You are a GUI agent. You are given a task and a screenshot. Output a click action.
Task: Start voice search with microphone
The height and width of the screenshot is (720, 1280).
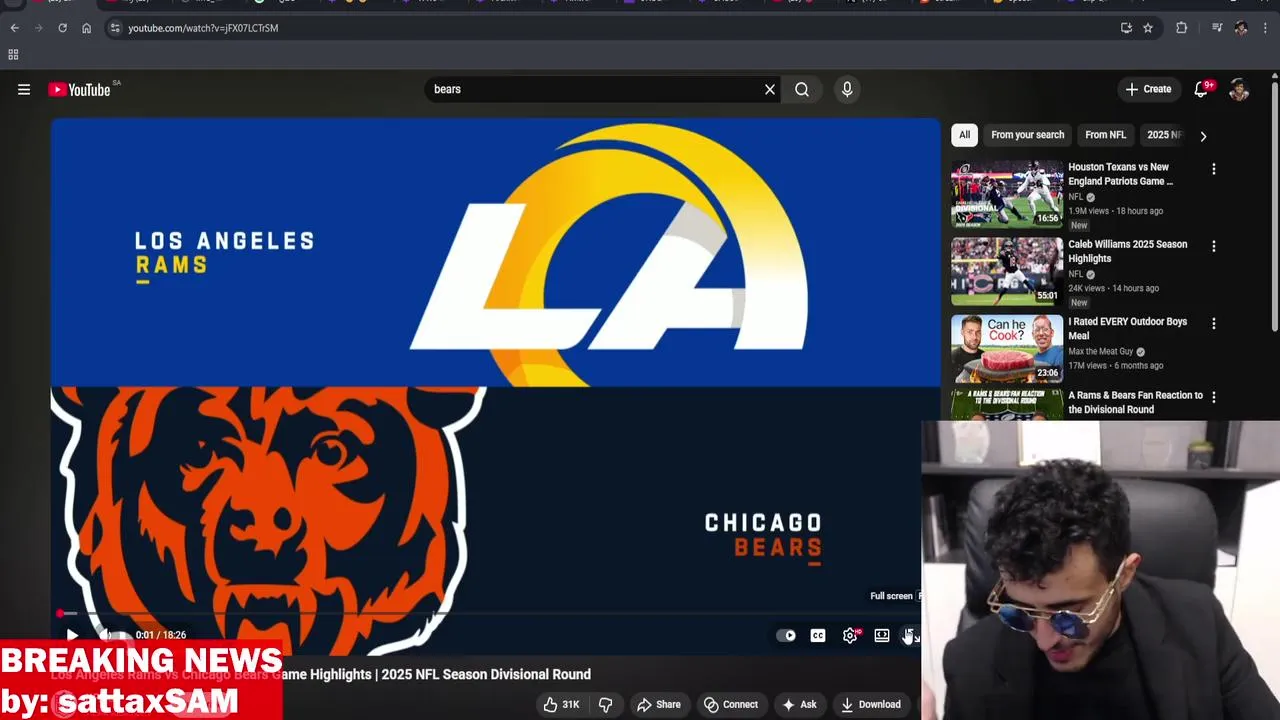[x=847, y=89]
